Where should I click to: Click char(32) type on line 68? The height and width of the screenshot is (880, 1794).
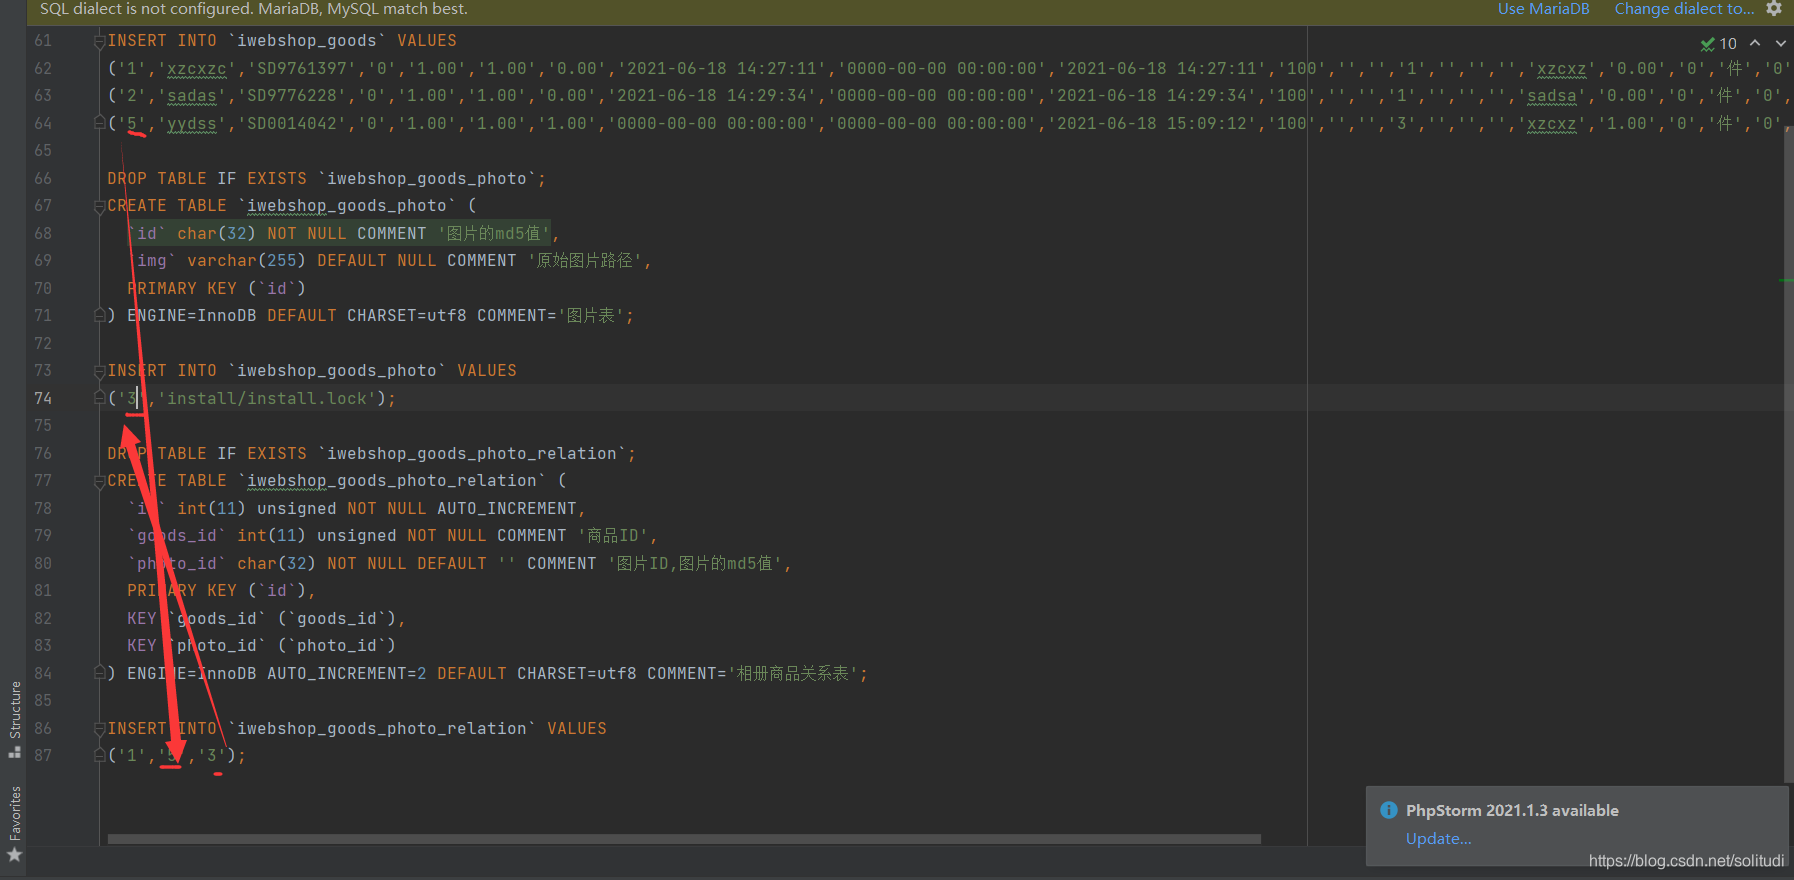pos(217,233)
